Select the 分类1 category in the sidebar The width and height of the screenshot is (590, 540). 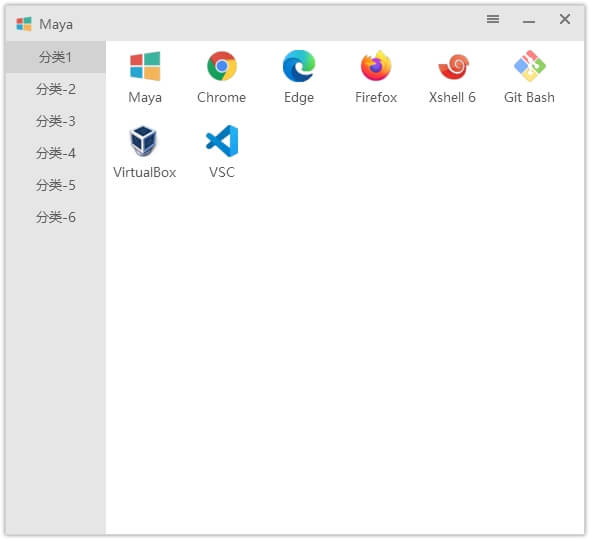(x=55, y=57)
